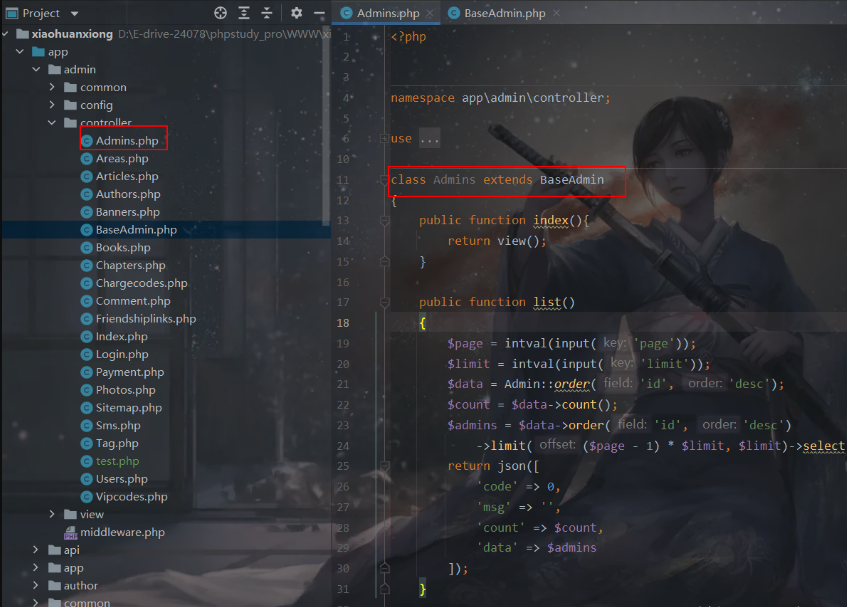Screen dimensions: 847x607
Task: Expand the view folder
Action: point(51,514)
